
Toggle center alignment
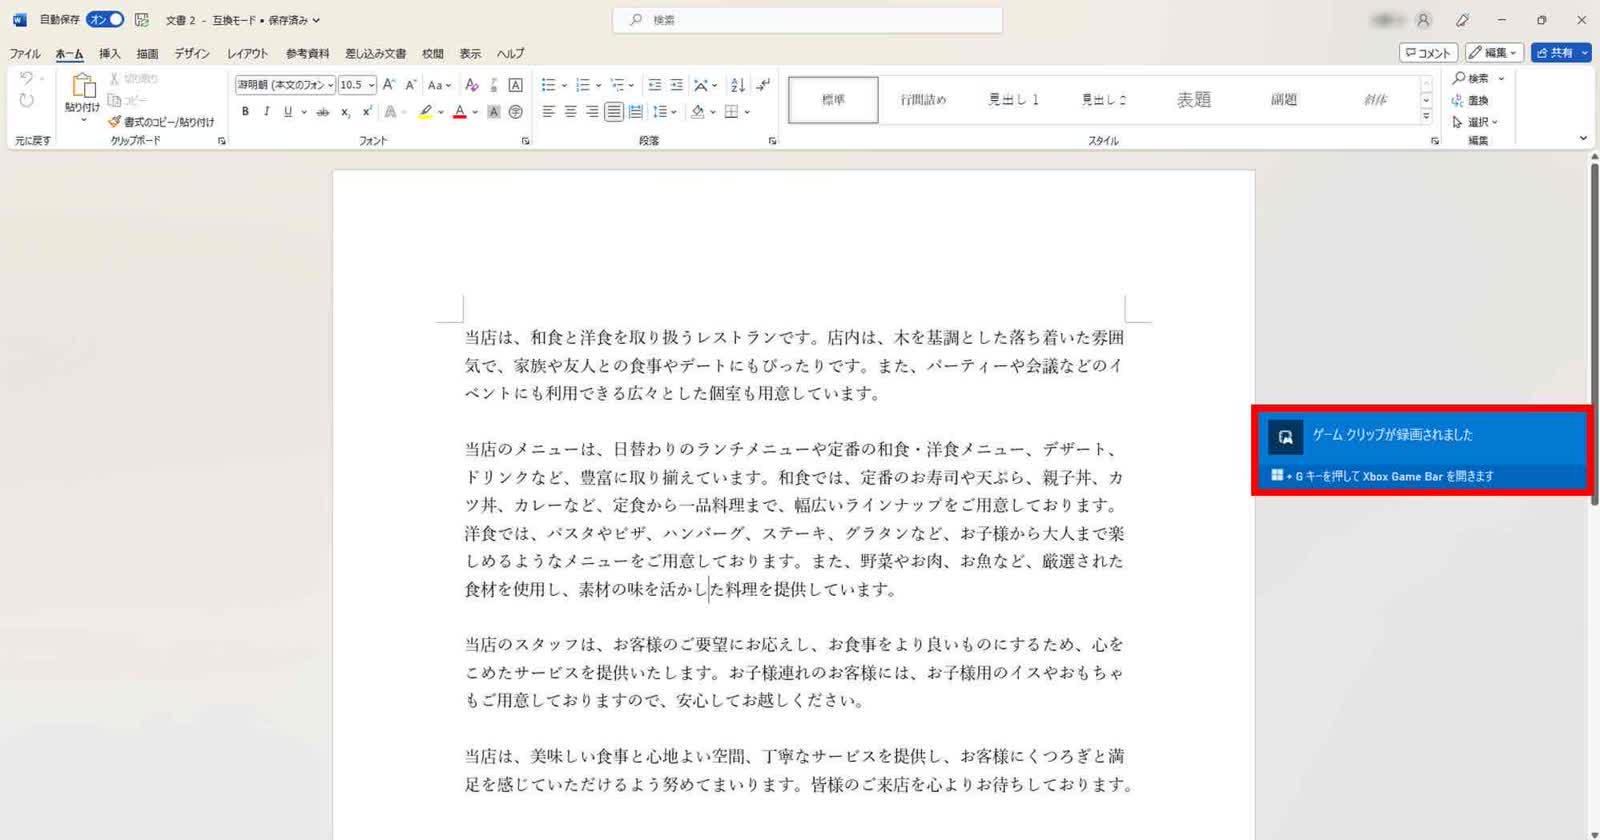coord(570,112)
